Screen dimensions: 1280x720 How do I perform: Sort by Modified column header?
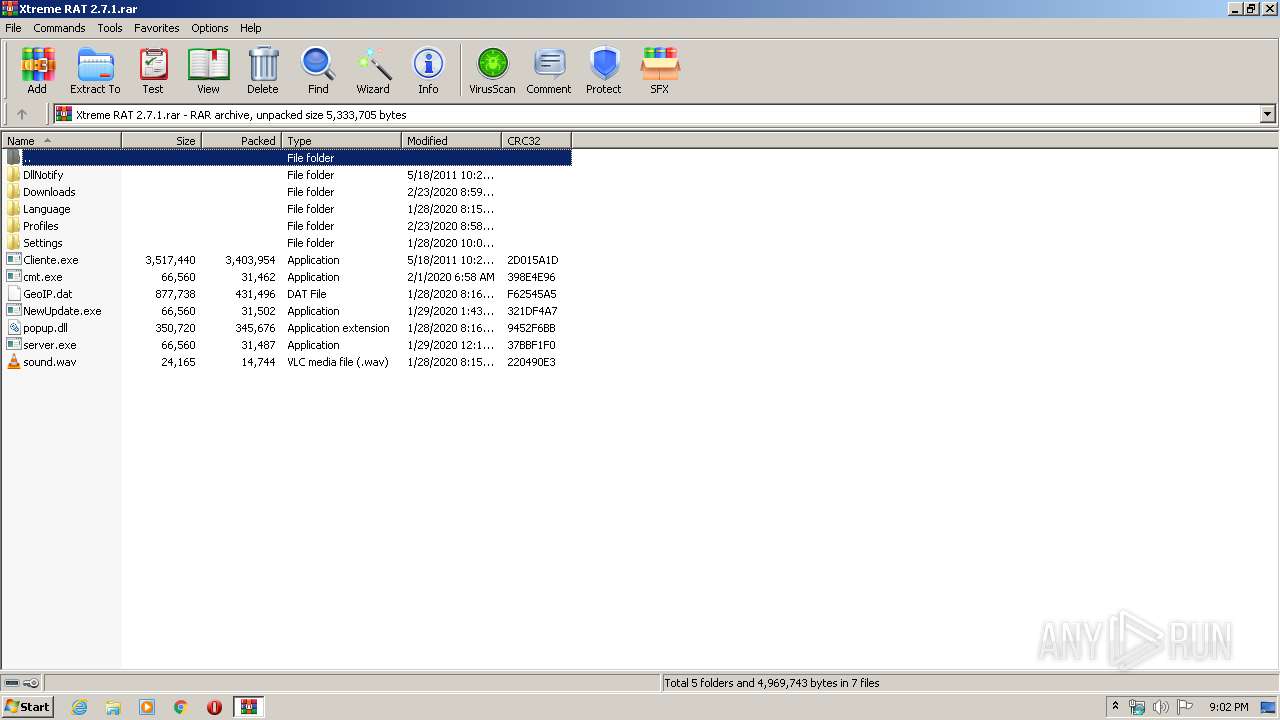pos(451,141)
